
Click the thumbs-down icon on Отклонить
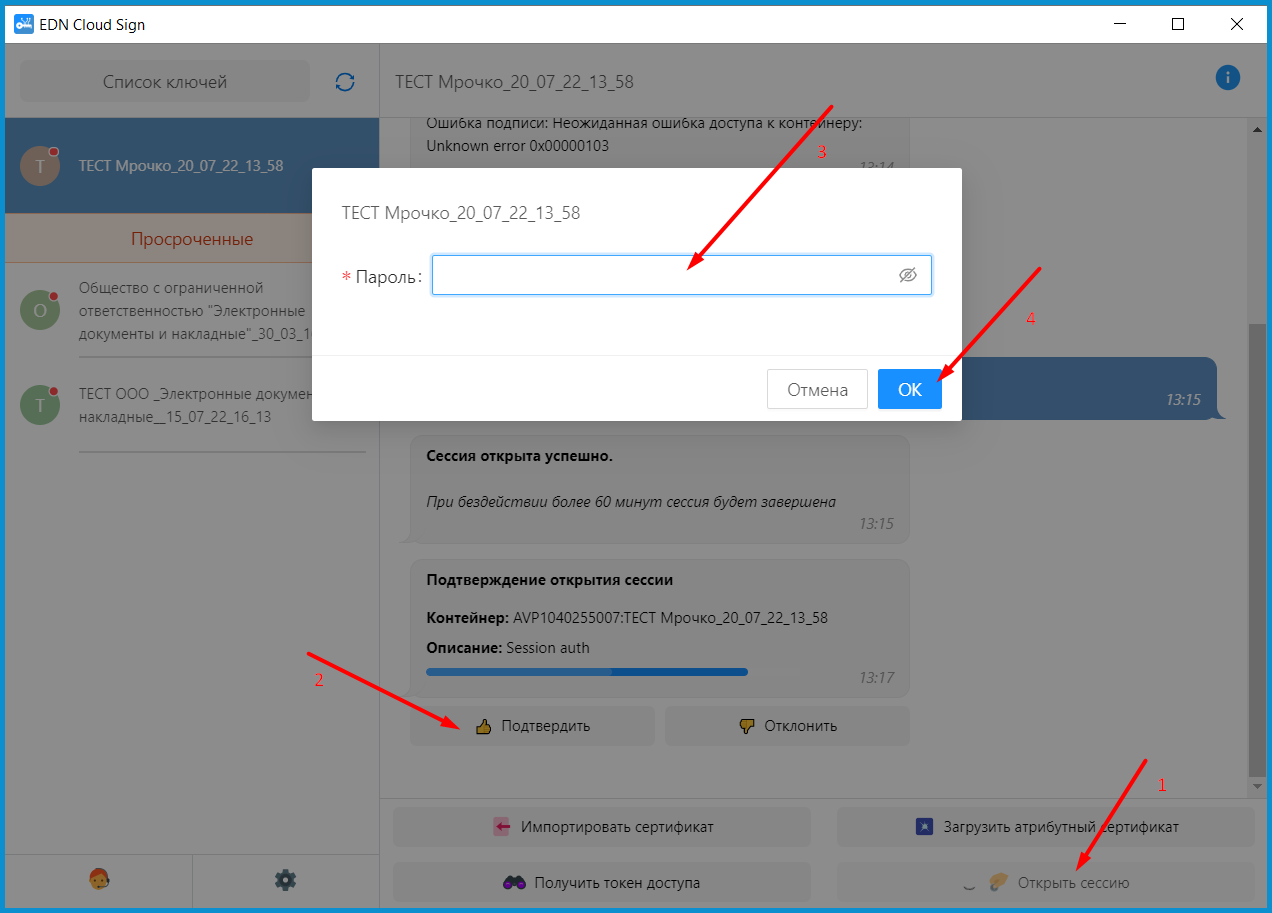coord(746,727)
